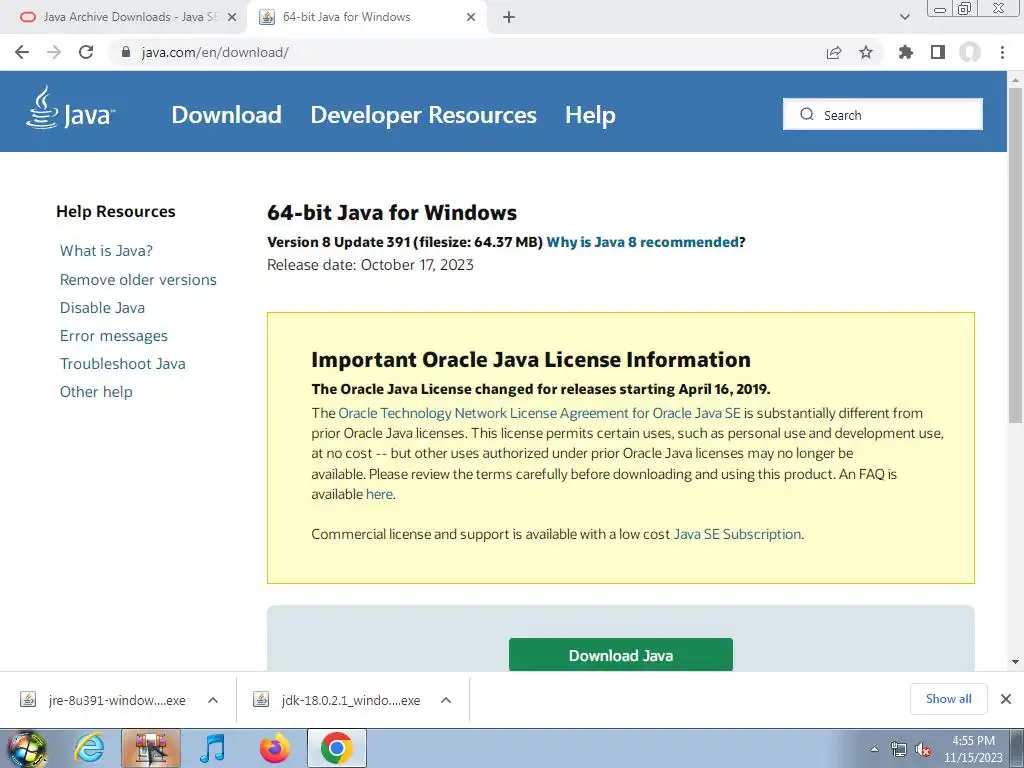This screenshot has width=1024, height=768.
Task: Open the Java SE Subscription link
Action: point(737,534)
